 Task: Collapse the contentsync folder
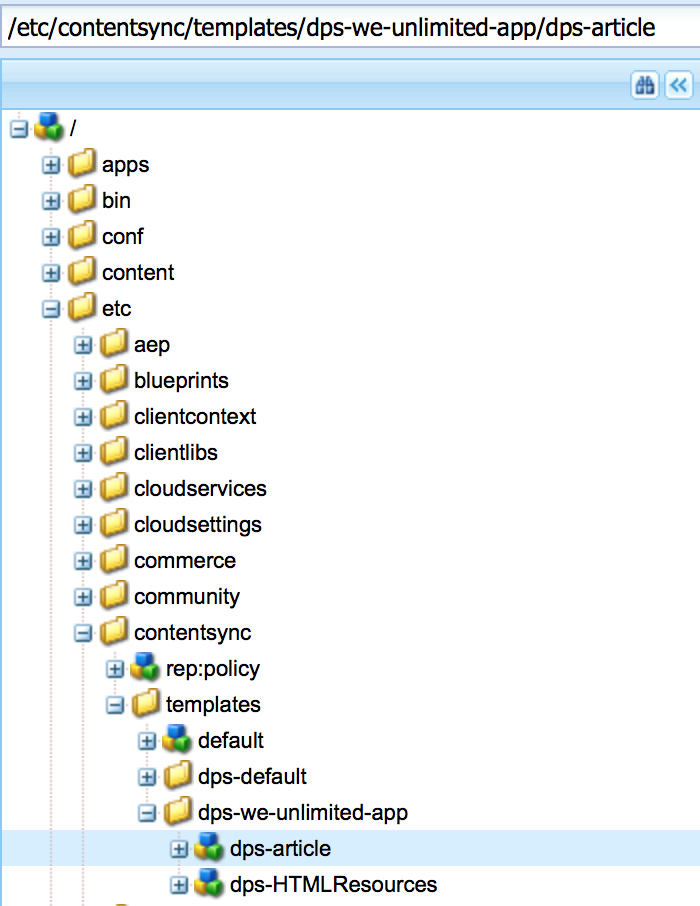(x=83, y=633)
